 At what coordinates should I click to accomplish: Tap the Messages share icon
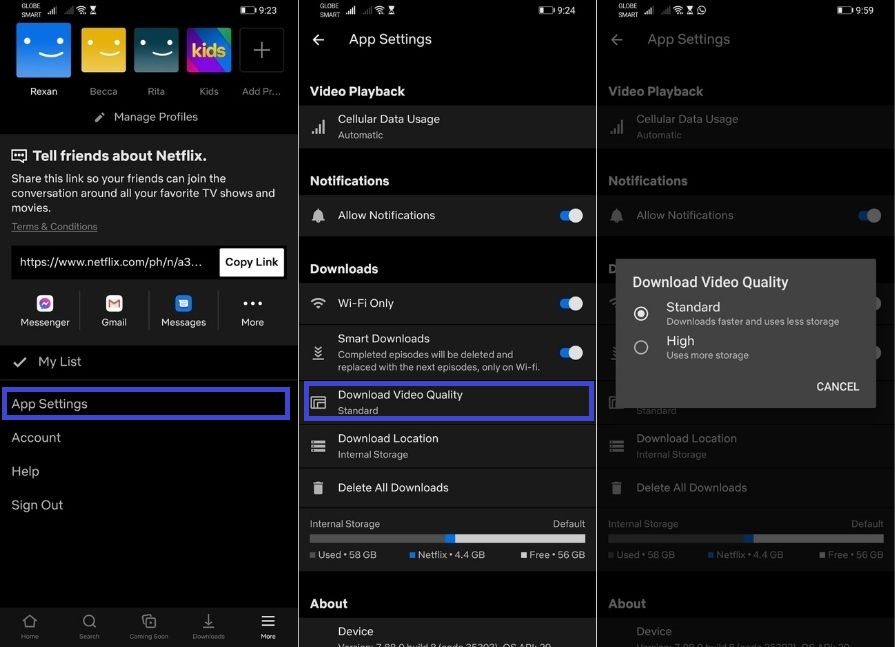(183, 303)
